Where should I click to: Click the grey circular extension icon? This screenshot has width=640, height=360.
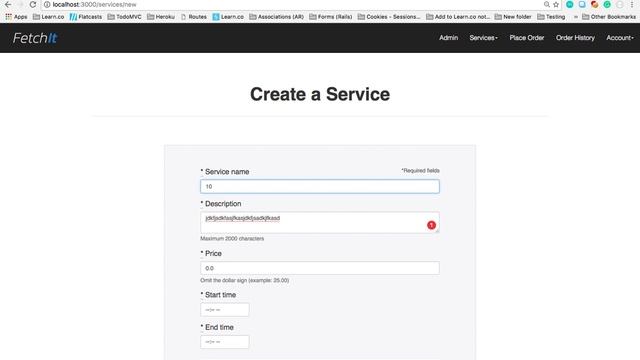[x=620, y=4]
